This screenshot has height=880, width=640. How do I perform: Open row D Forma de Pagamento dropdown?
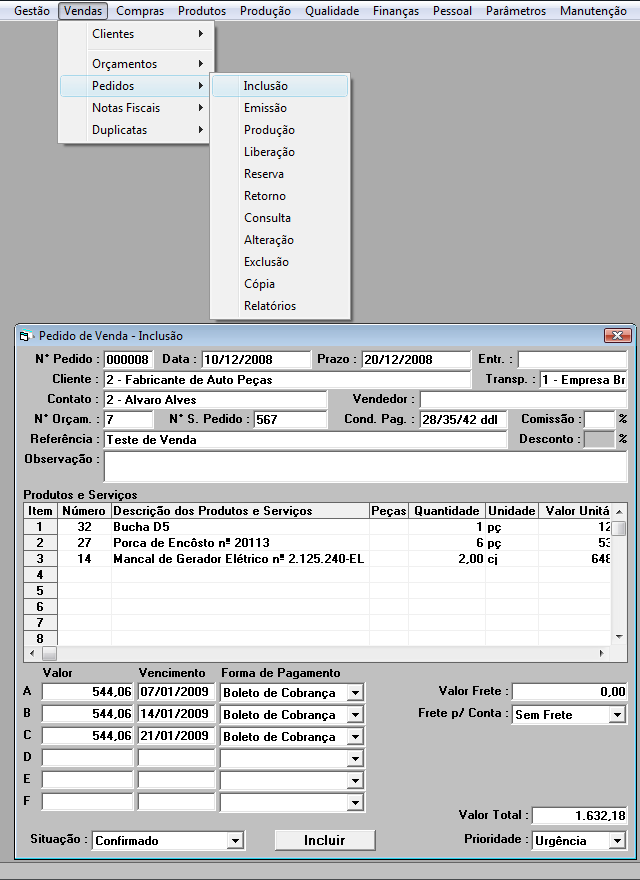(x=355, y=759)
